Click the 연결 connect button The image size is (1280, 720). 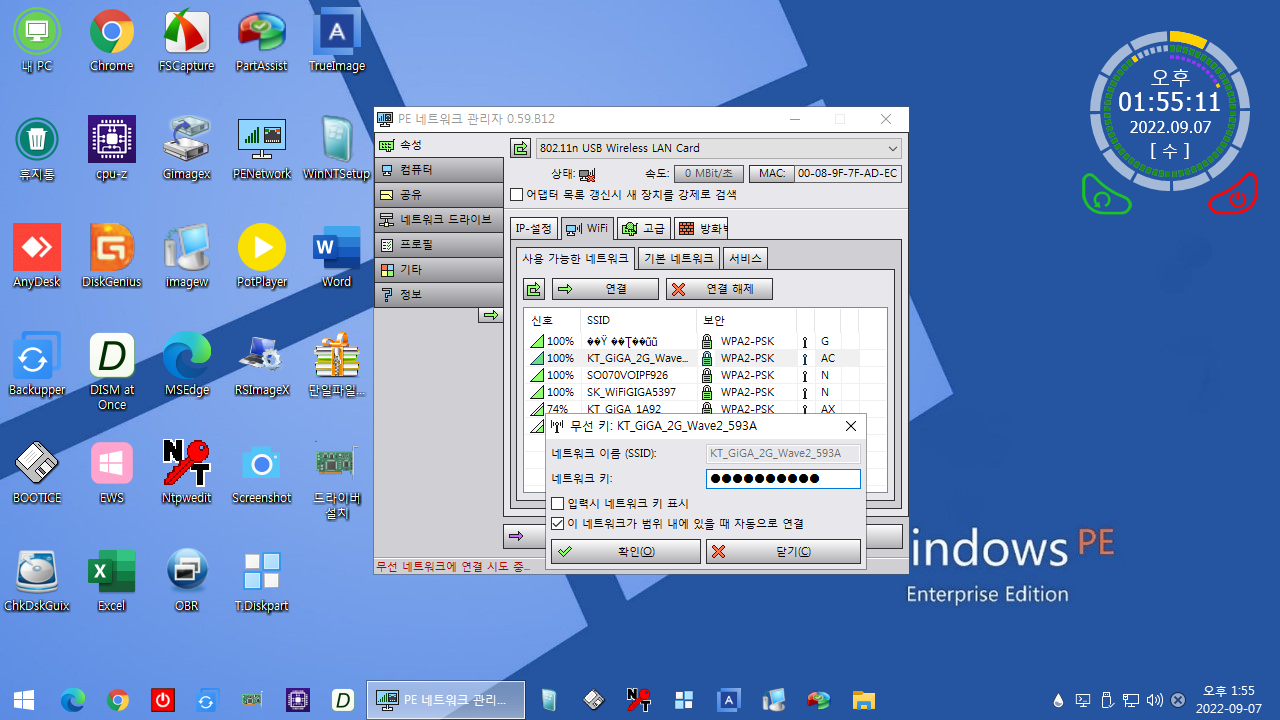(x=605, y=289)
